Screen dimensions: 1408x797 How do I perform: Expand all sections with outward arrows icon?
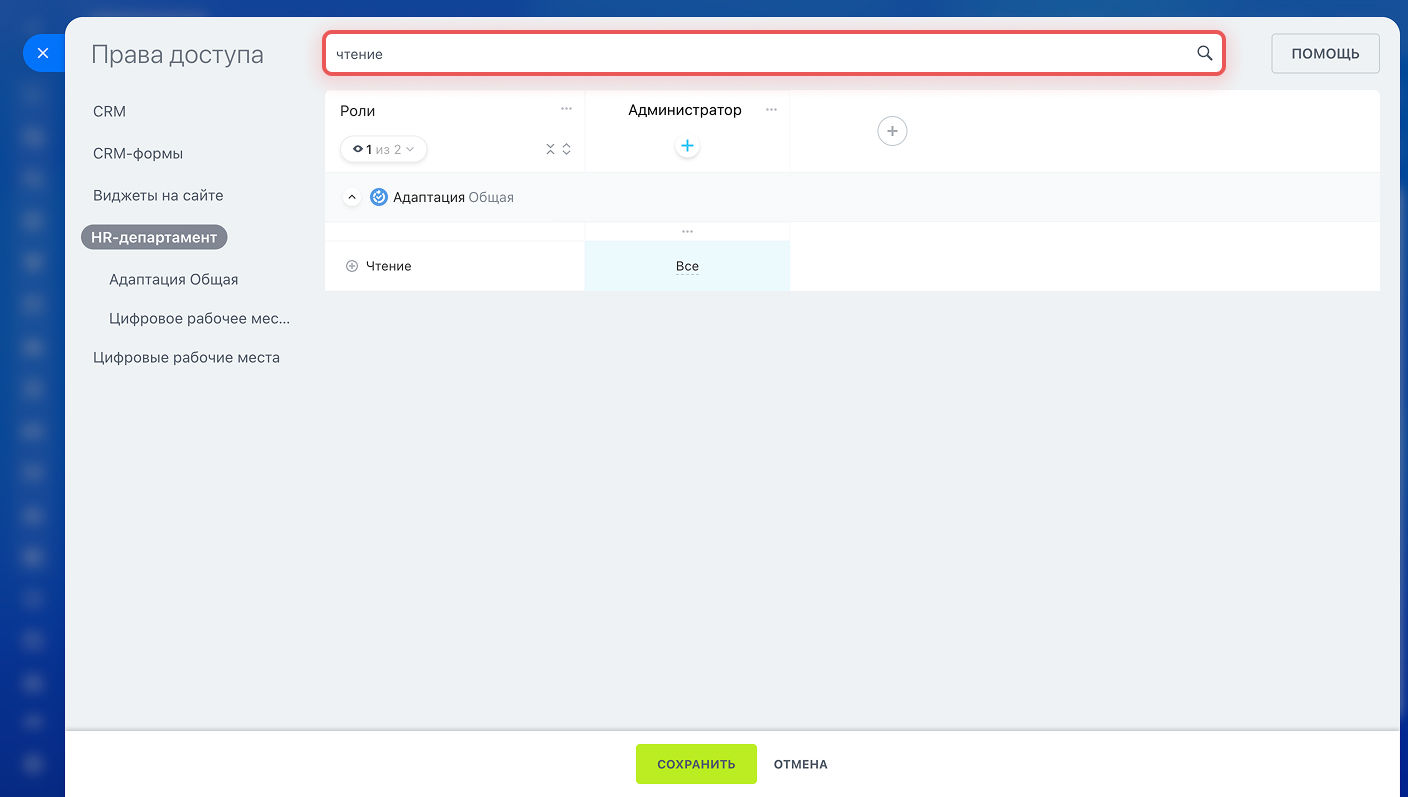click(x=567, y=149)
